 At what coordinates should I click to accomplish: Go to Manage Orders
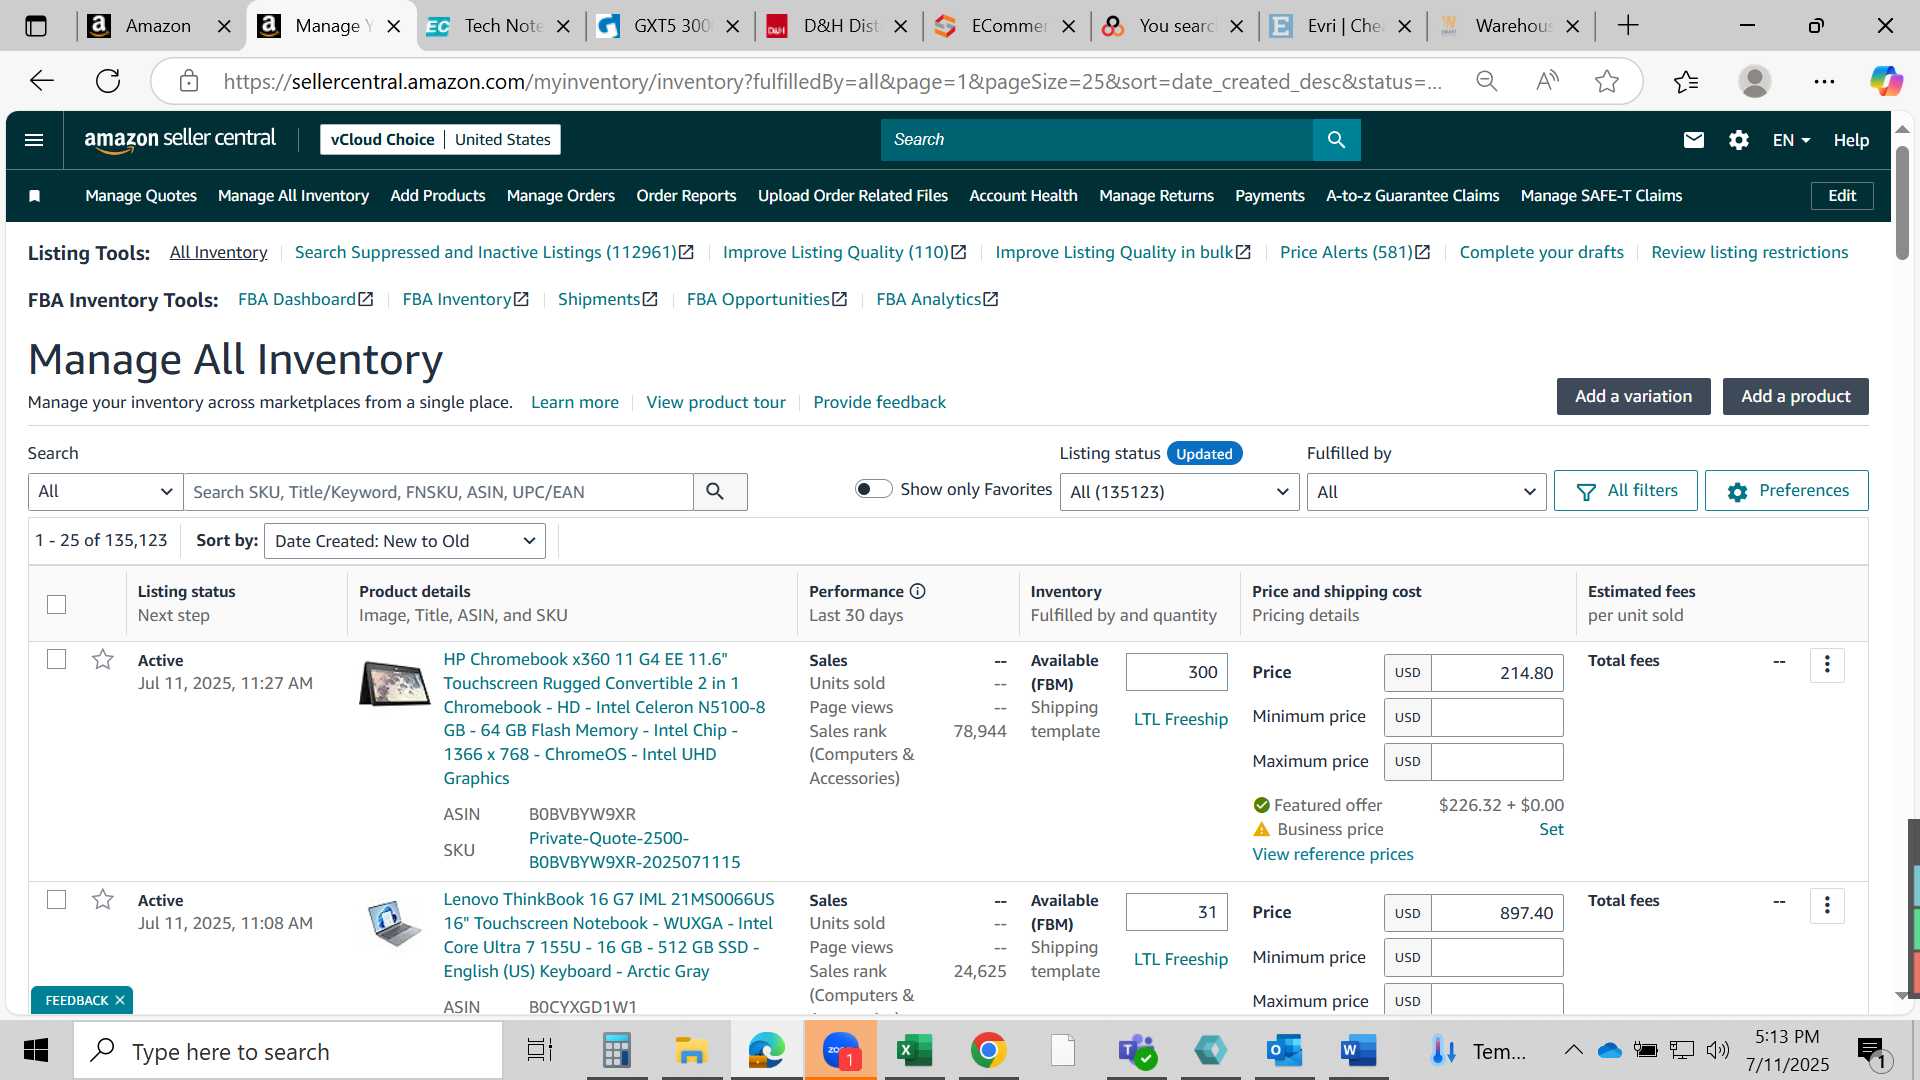pyautogui.click(x=560, y=196)
